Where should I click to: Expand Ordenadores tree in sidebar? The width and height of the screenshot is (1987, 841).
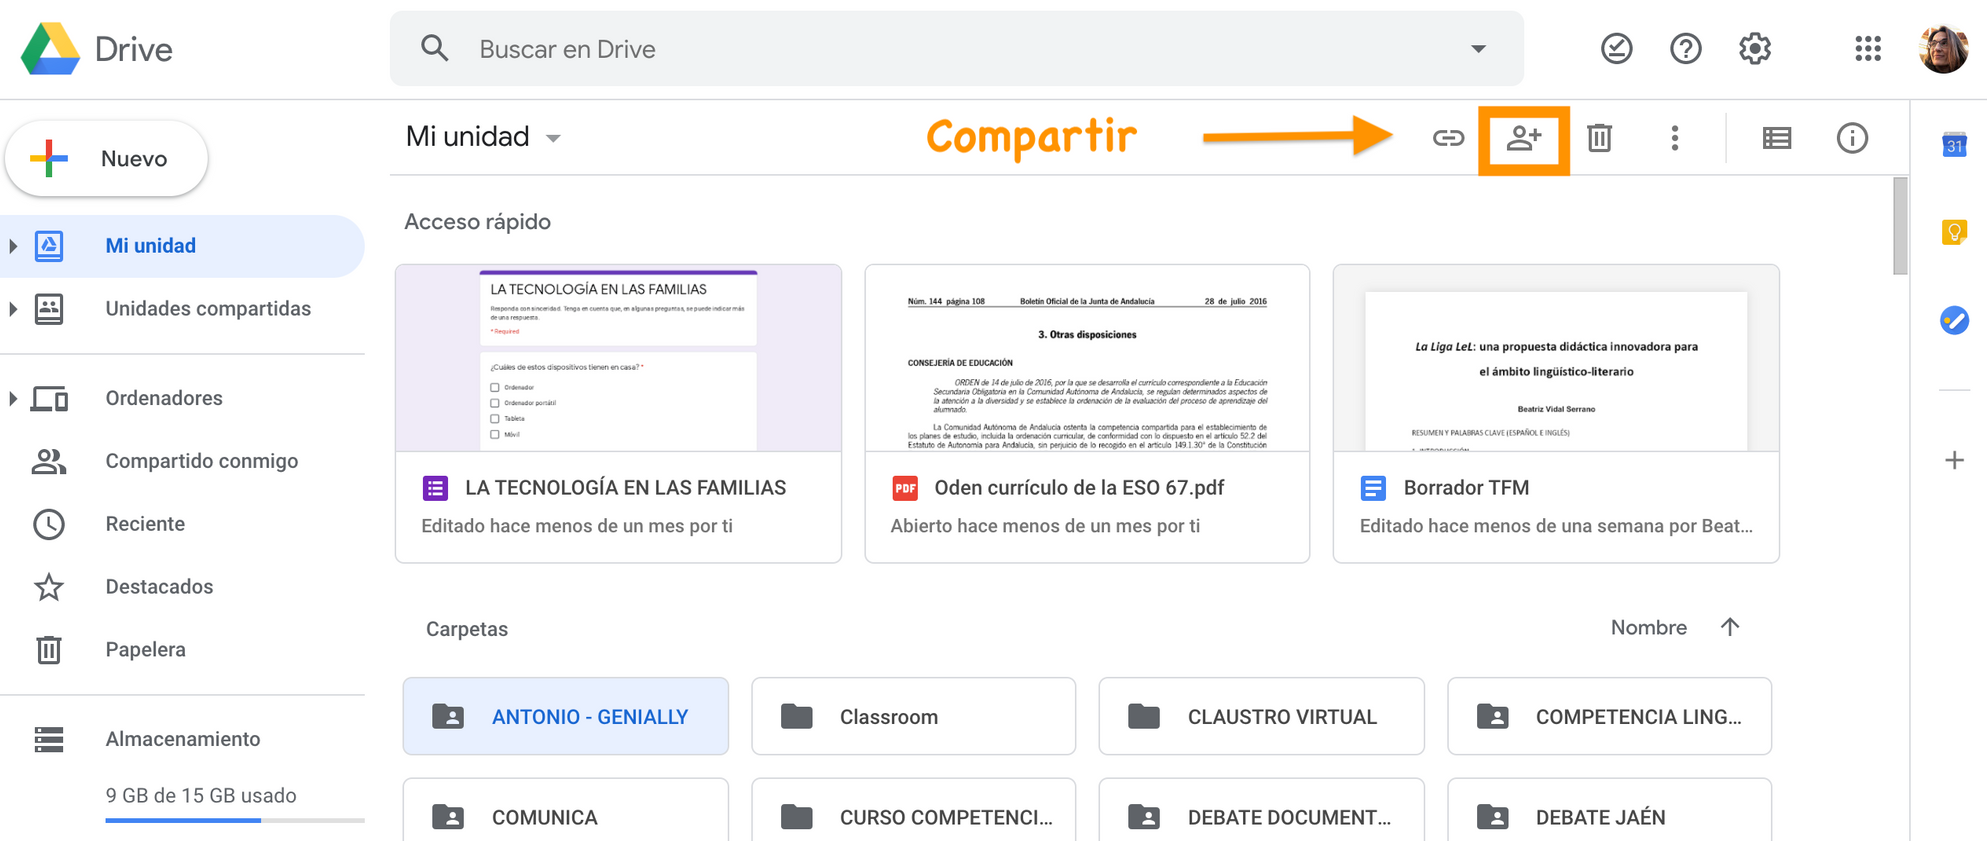point(13,398)
